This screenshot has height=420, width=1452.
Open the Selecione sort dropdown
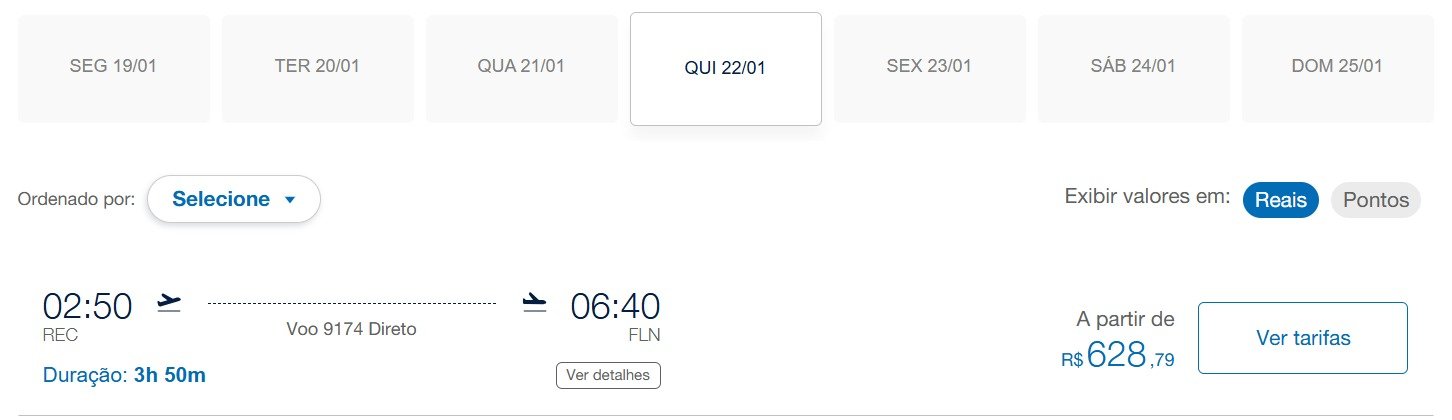coord(233,199)
